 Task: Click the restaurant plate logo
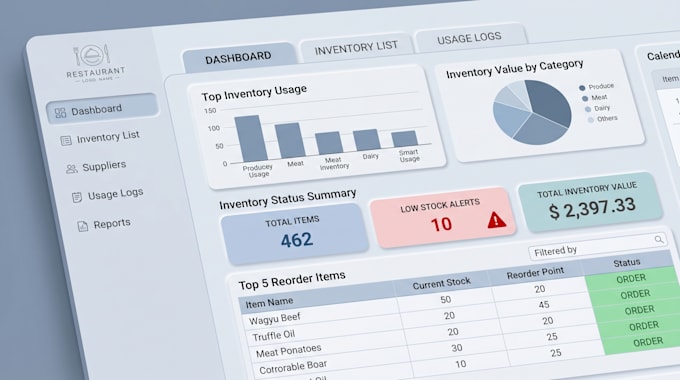click(92, 56)
